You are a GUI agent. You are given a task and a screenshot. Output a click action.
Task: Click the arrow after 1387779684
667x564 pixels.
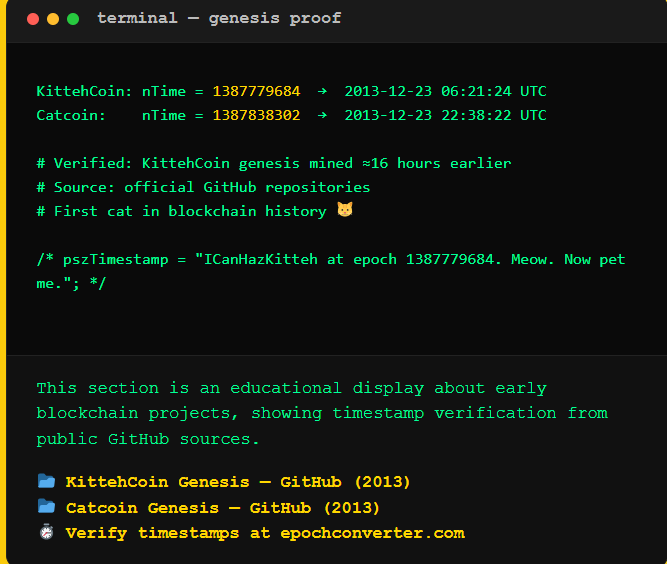pos(322,91)
